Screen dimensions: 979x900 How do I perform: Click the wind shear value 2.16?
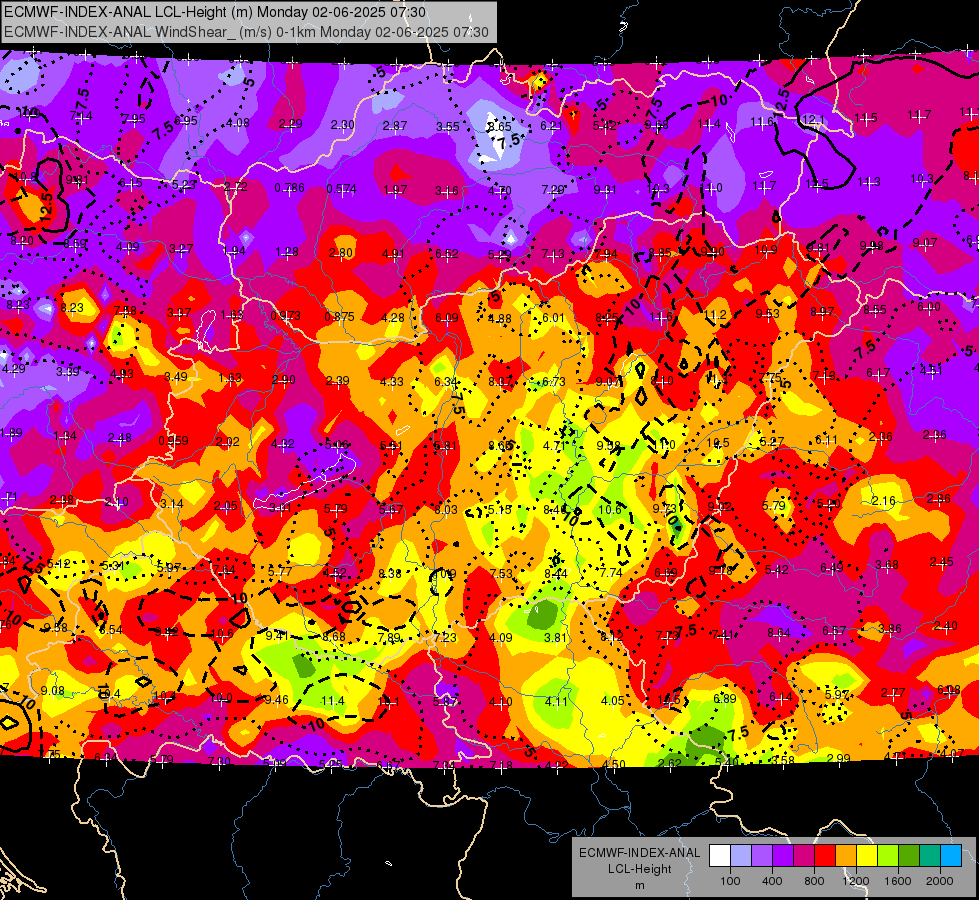pyautogui.click(x=883, y=501)
